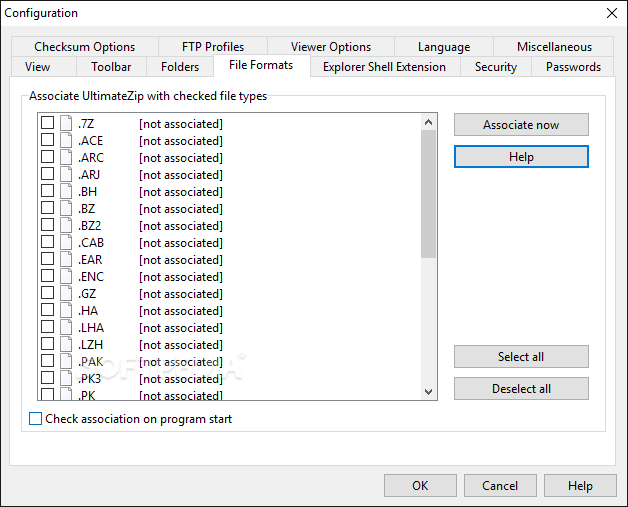Go to the Security tab
The height and width of the screenshot is (507, 628).
[496, 66]
